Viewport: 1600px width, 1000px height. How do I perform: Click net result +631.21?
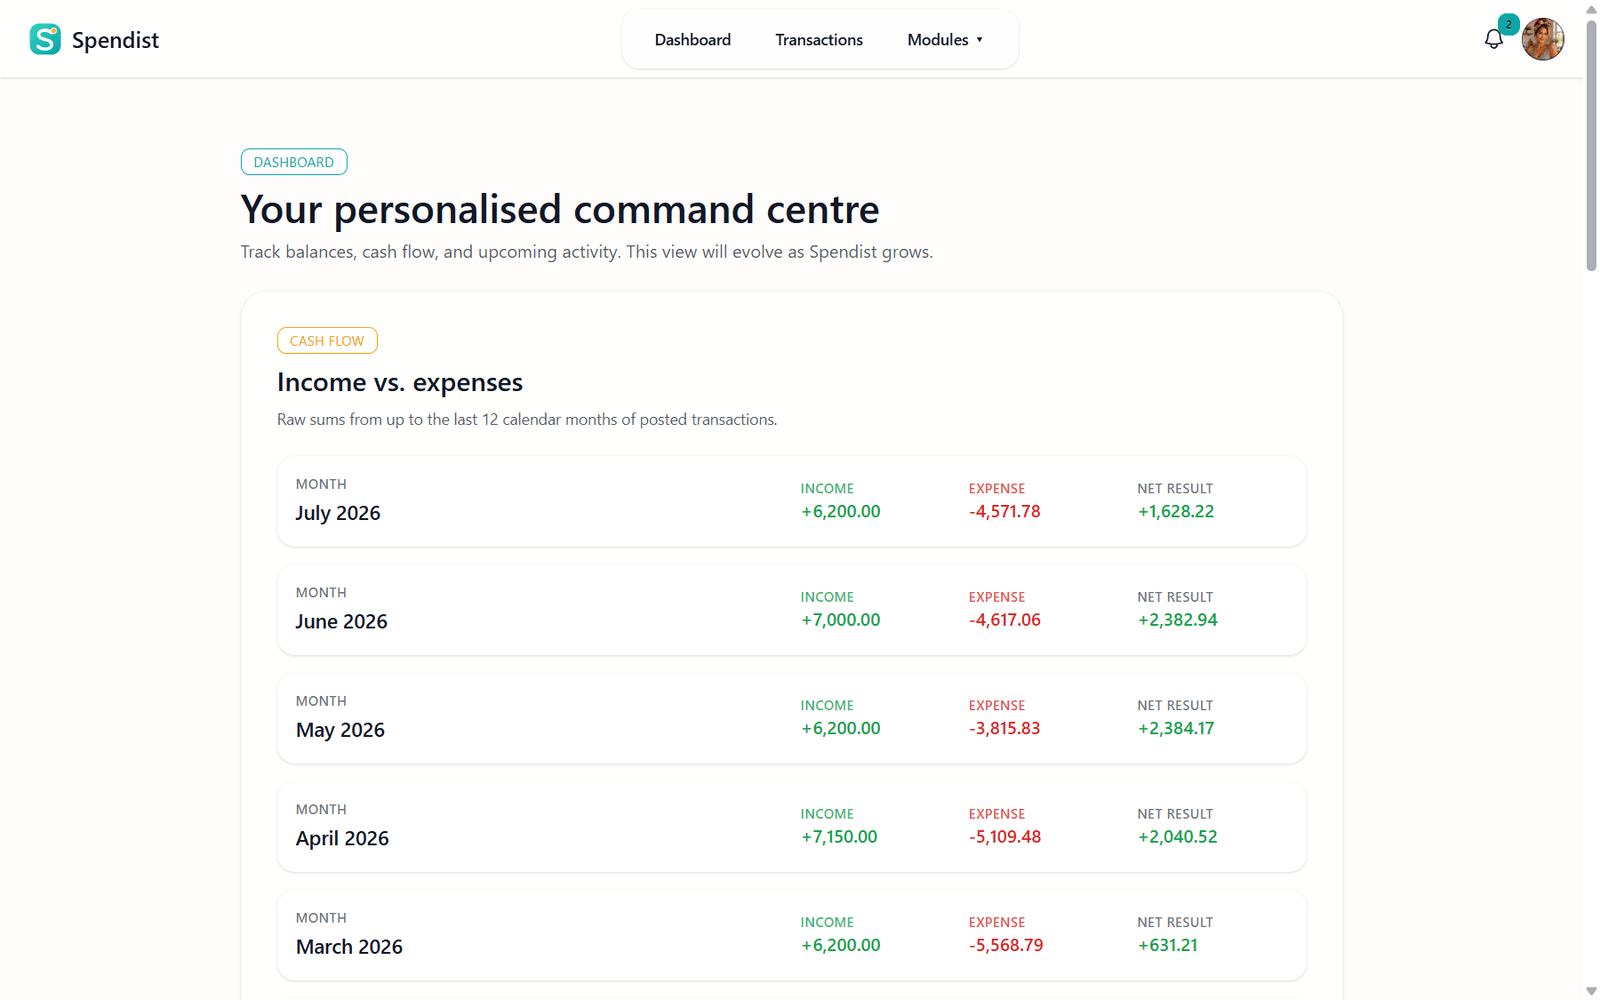[1167, 945]
